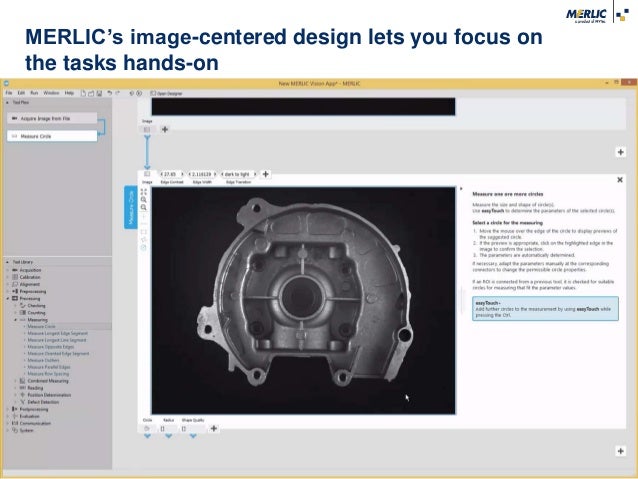The image size is (638, 479).
Task: Click the zoom in magnifier icon
Action: (x=144, y=200)
